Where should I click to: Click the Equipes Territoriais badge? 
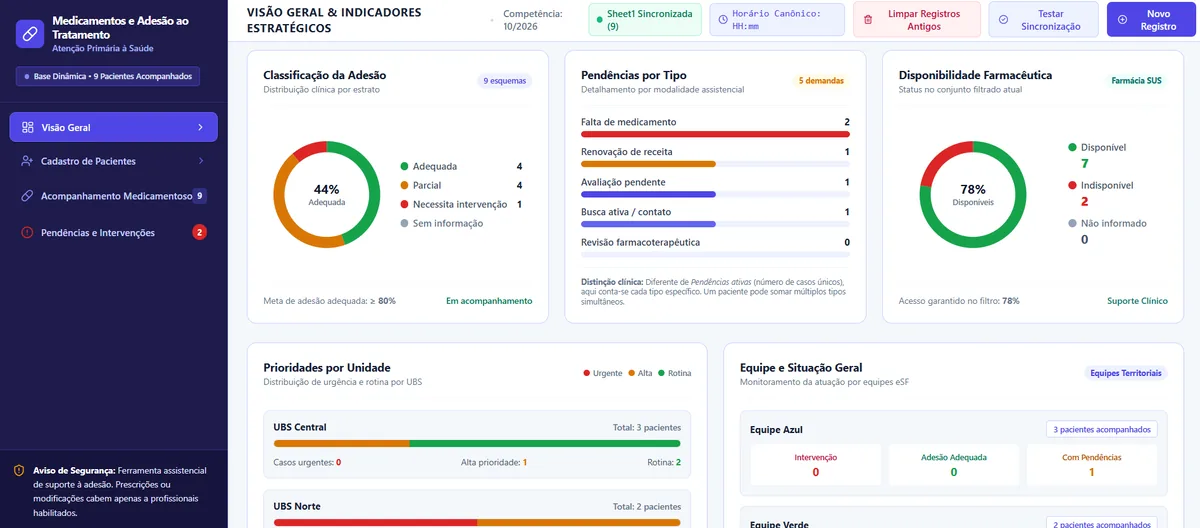click(x=1126, y=373)
